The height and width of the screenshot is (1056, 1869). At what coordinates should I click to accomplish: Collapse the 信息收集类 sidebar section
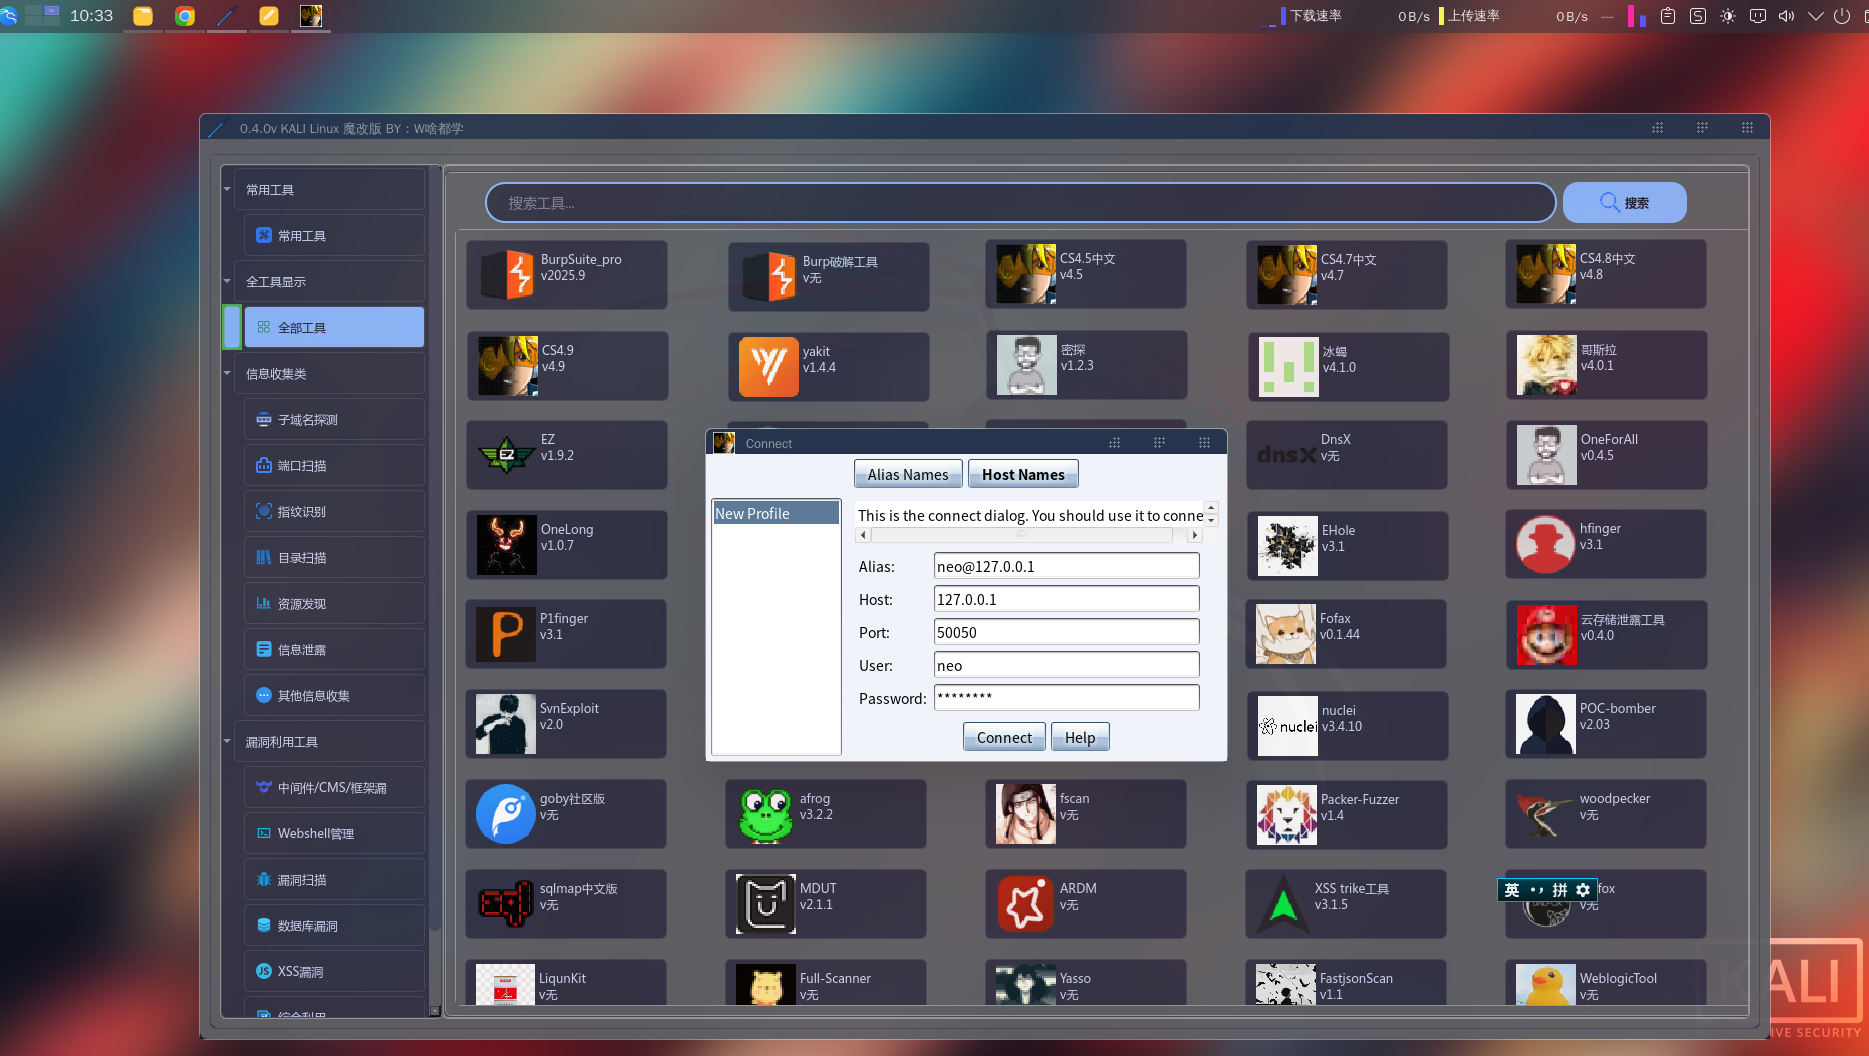(x=227, y=373)
